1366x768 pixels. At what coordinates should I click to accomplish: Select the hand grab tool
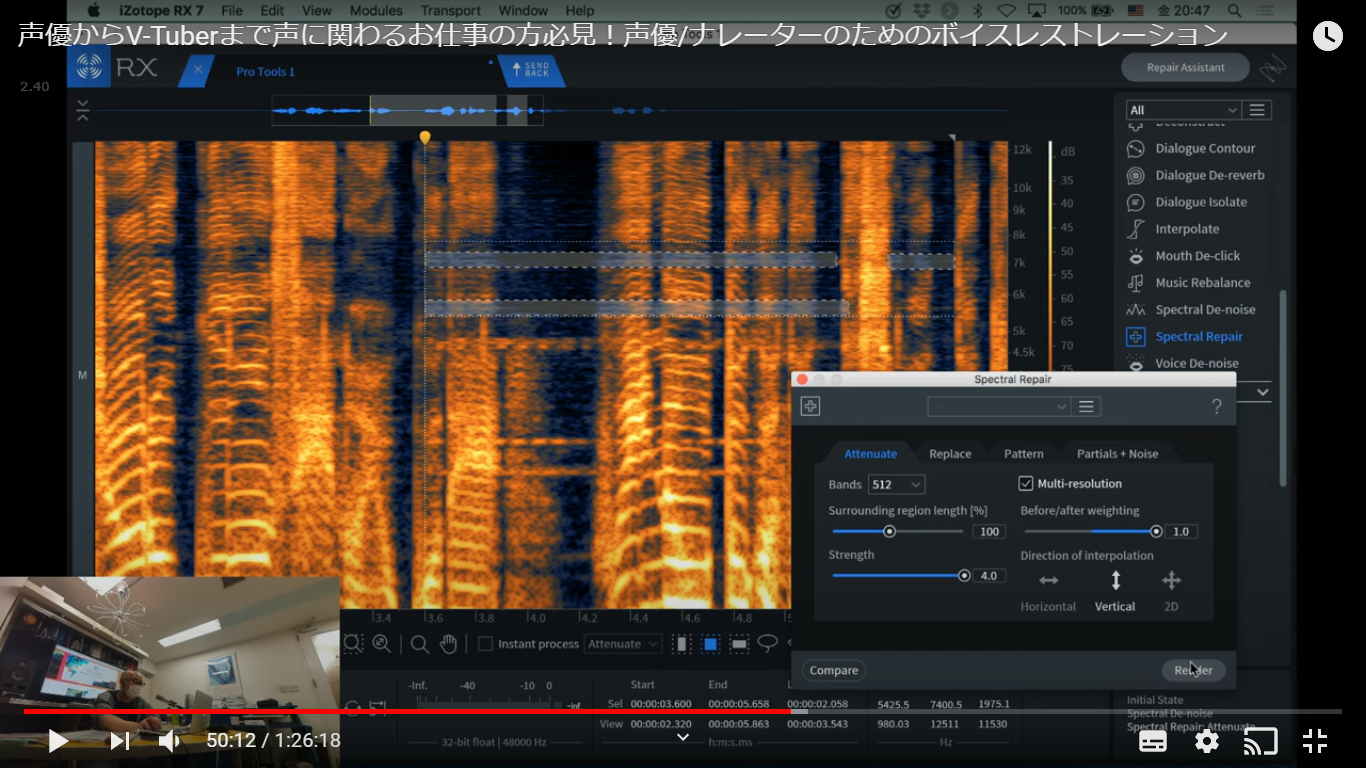[x=449, y=644]
